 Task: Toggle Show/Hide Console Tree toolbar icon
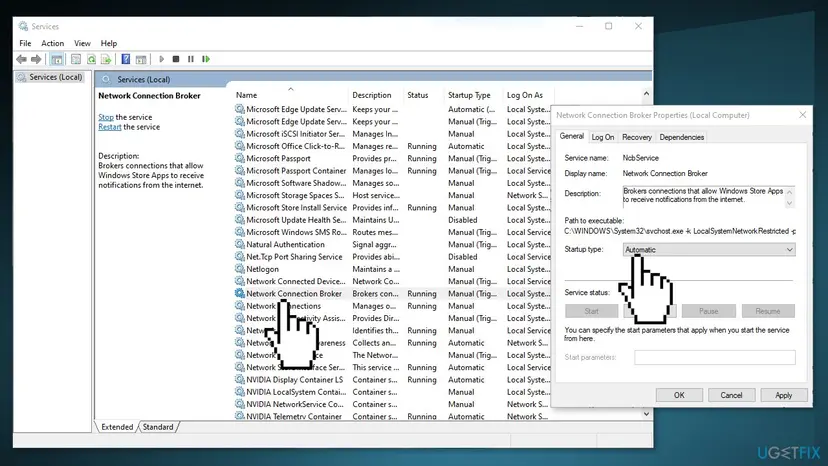click(x=57, y=59)
